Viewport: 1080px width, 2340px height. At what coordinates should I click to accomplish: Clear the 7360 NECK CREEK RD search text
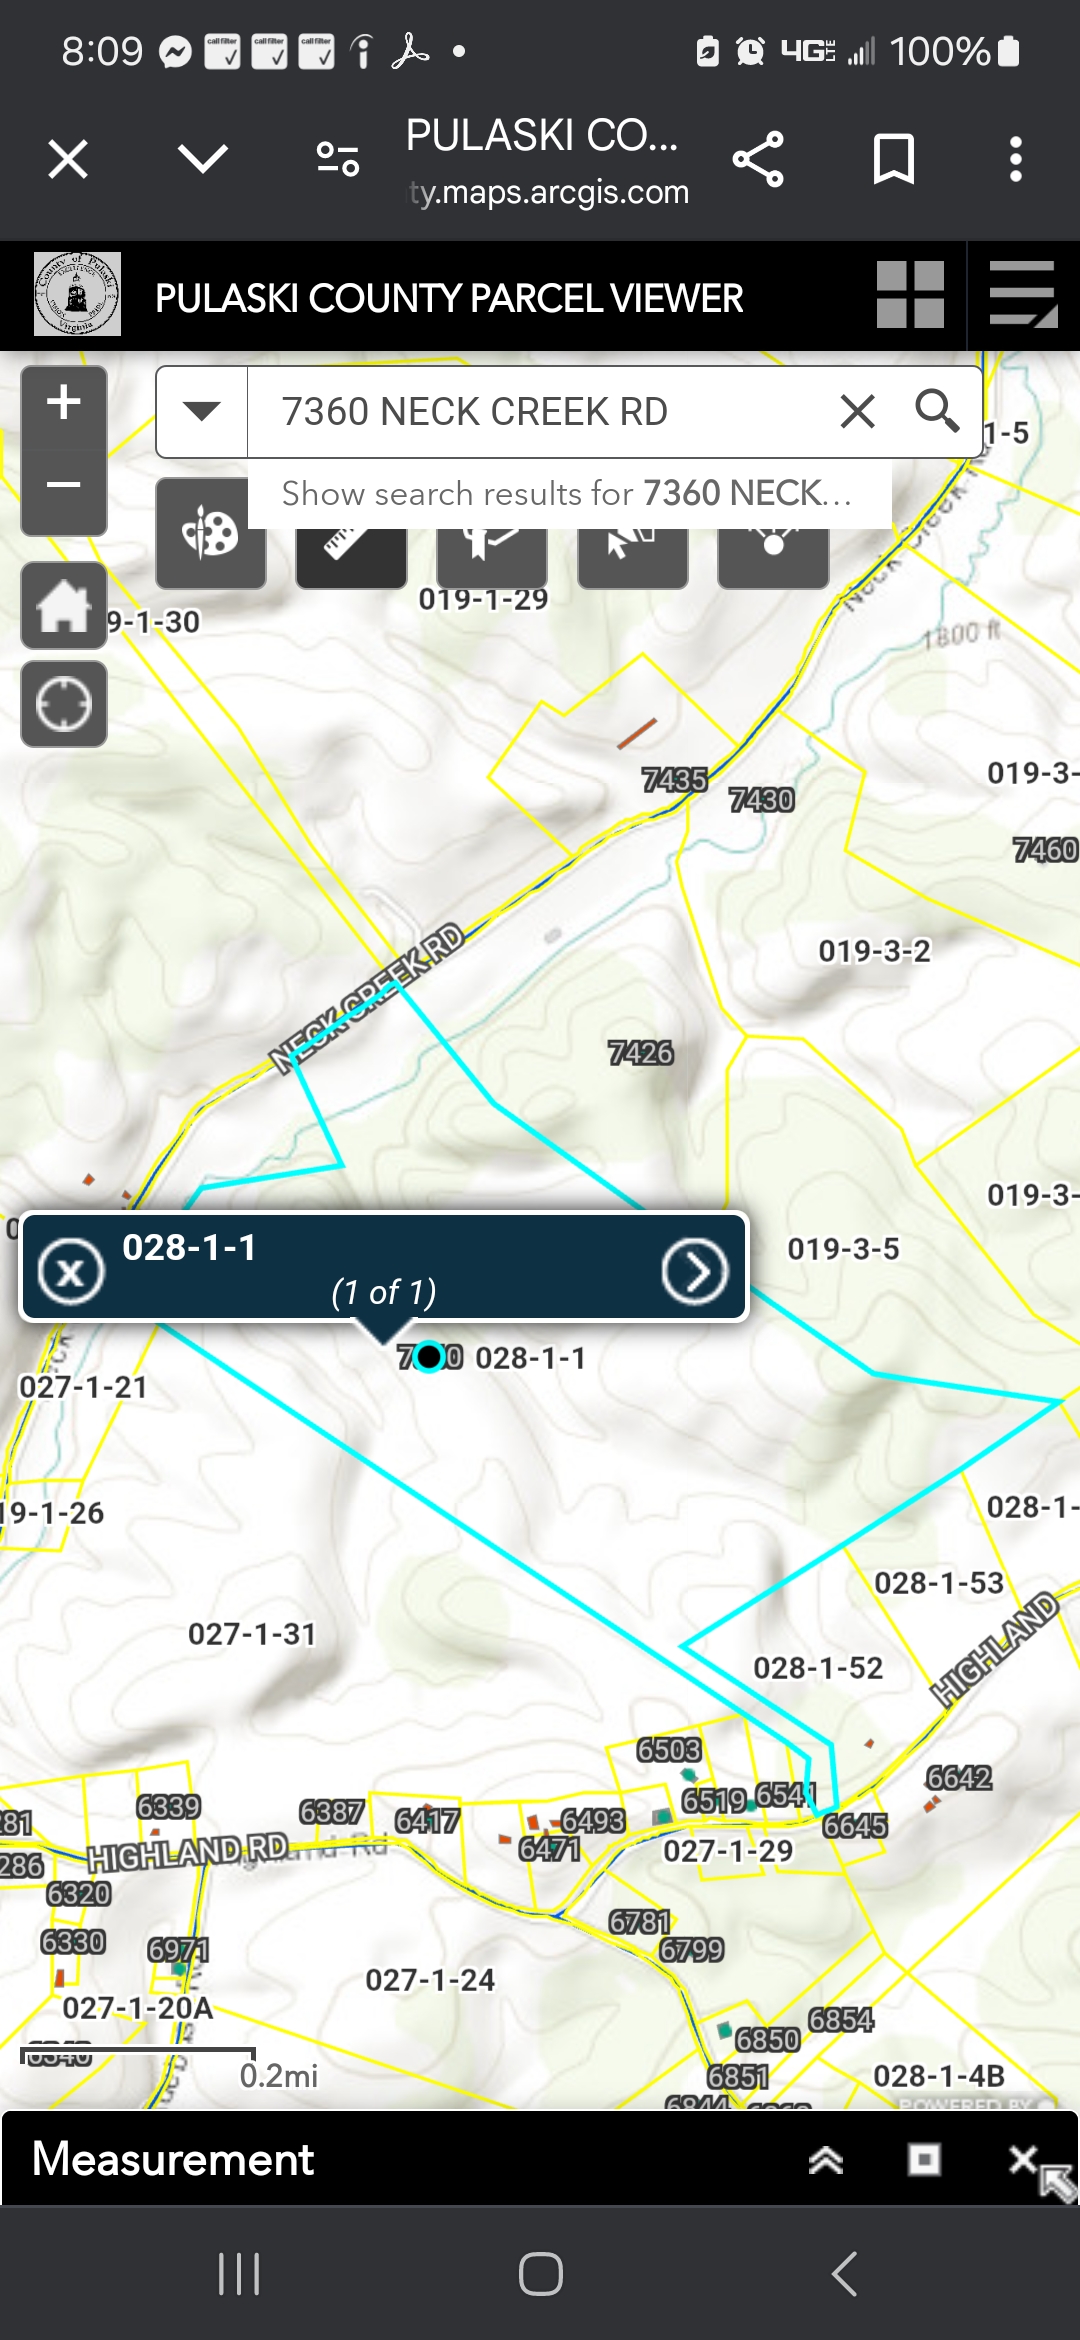tap(857, 411)
